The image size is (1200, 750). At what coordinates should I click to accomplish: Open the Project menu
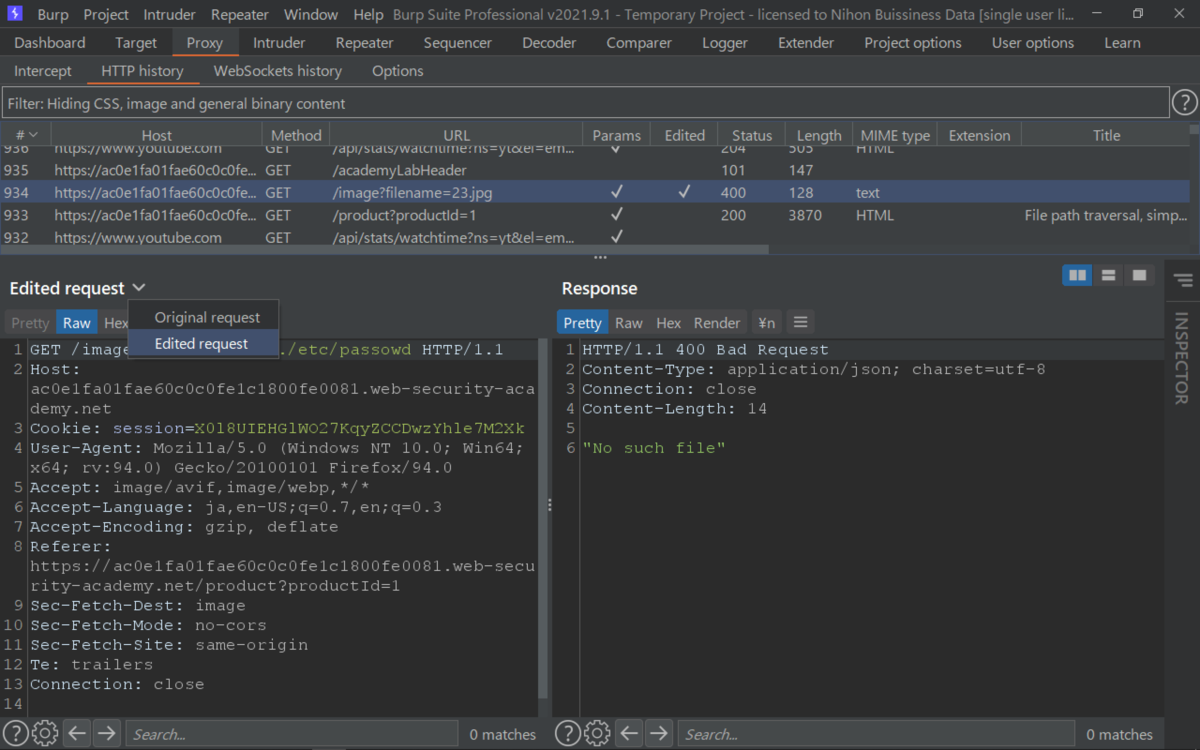[106, 14]
